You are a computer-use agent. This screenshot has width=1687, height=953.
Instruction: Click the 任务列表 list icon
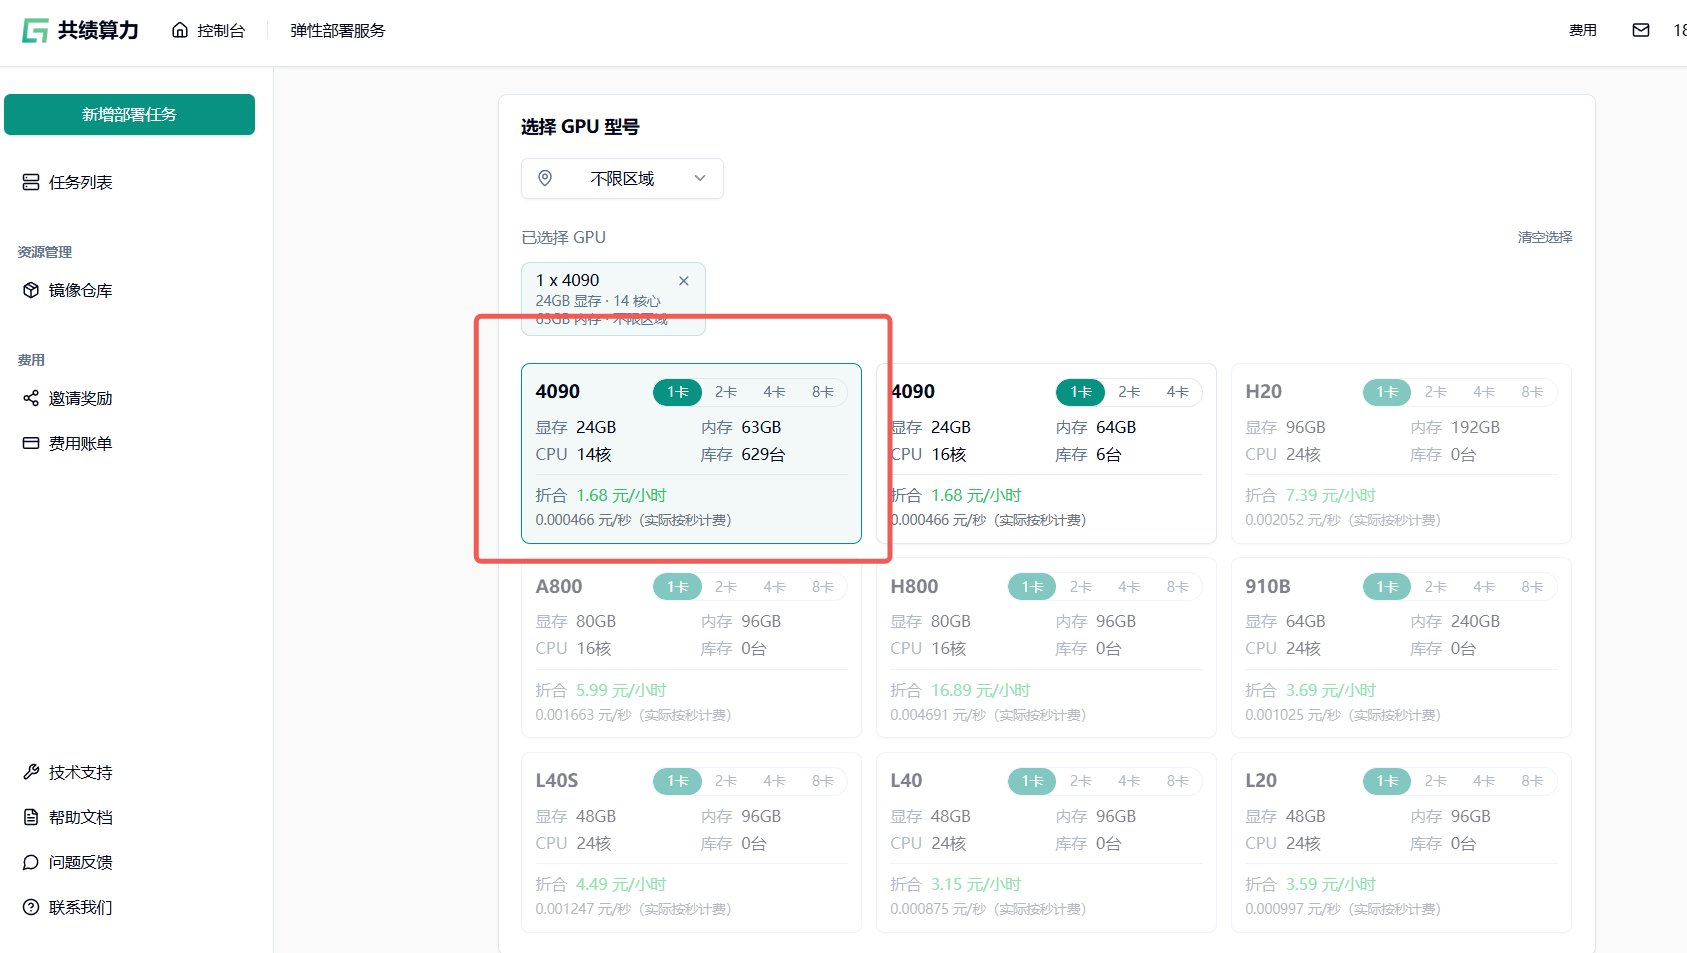(31, 182)
